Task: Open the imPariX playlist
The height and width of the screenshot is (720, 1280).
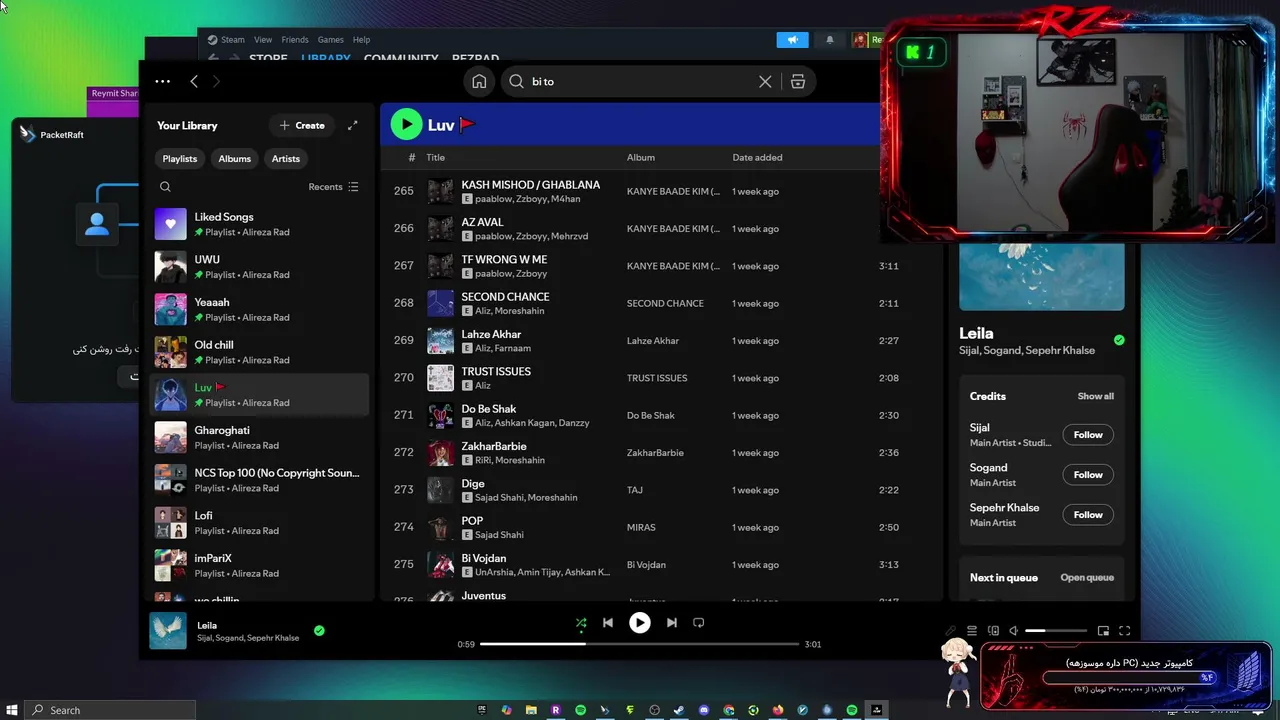Action: (x=259, y=566)
